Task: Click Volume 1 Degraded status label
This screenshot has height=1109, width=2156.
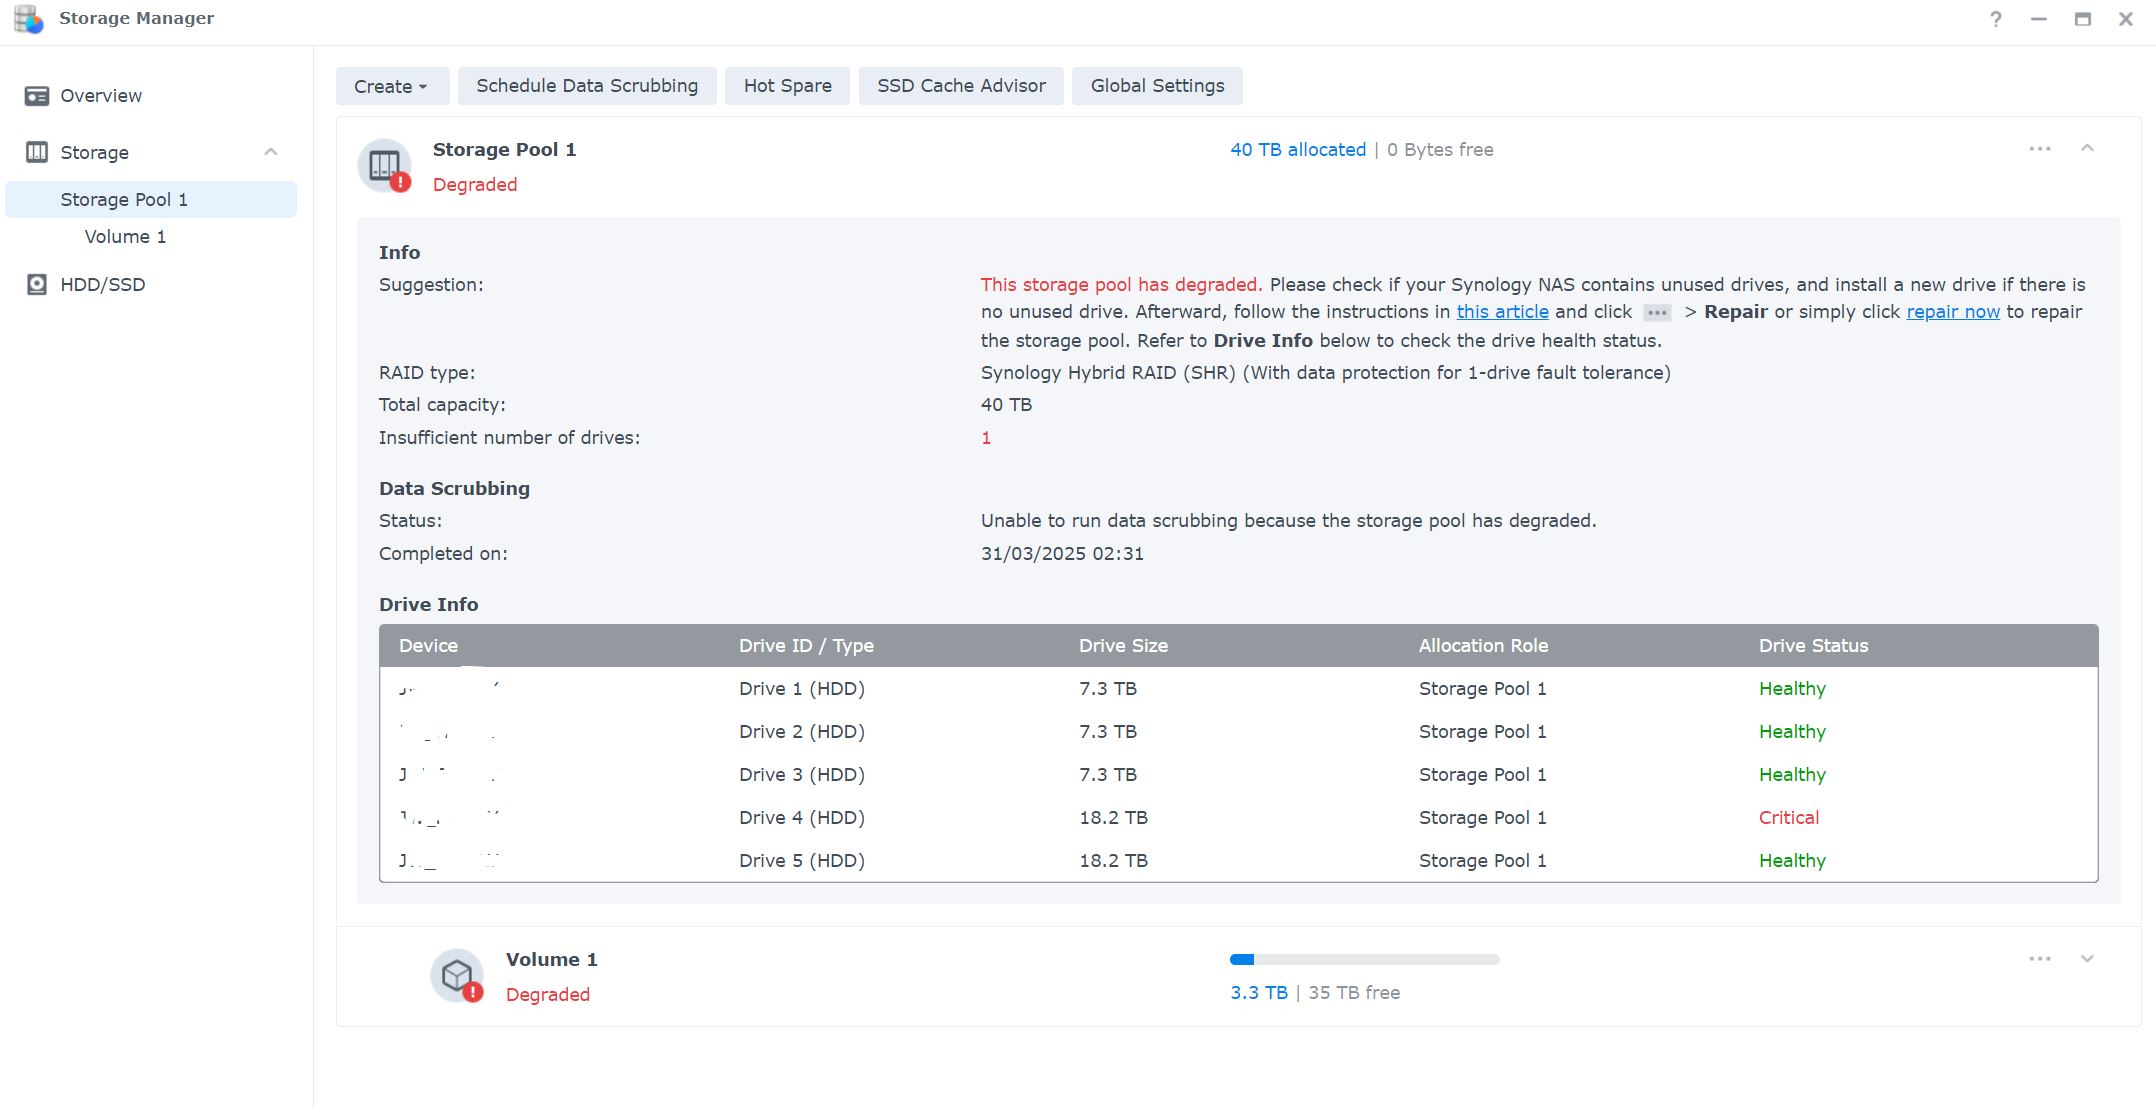Action: pyautogui.click(x=548, y=995)
